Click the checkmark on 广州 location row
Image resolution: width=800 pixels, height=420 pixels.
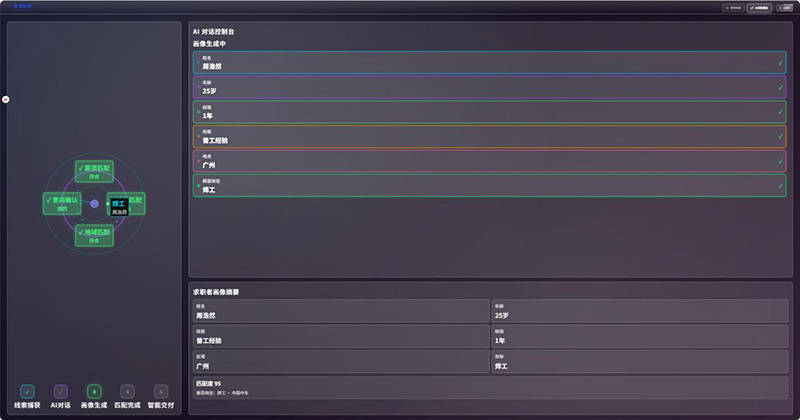click(780, 161)
